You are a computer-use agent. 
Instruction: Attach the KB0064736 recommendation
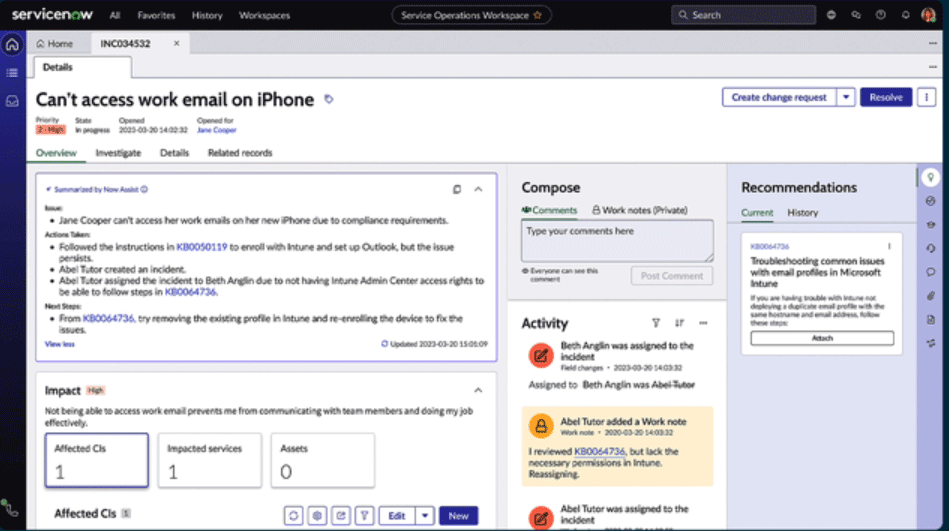[822, 338]
